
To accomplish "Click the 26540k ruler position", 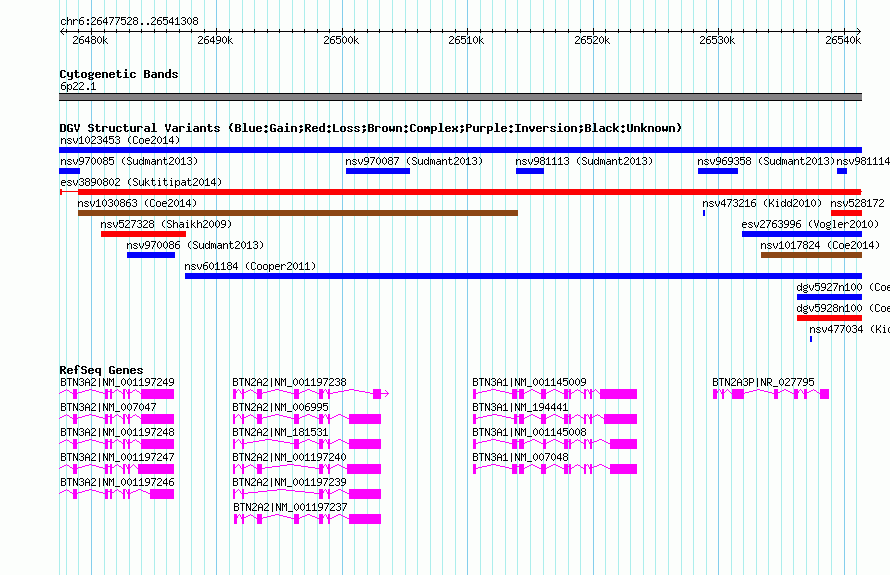I will (x=843, y=40).
